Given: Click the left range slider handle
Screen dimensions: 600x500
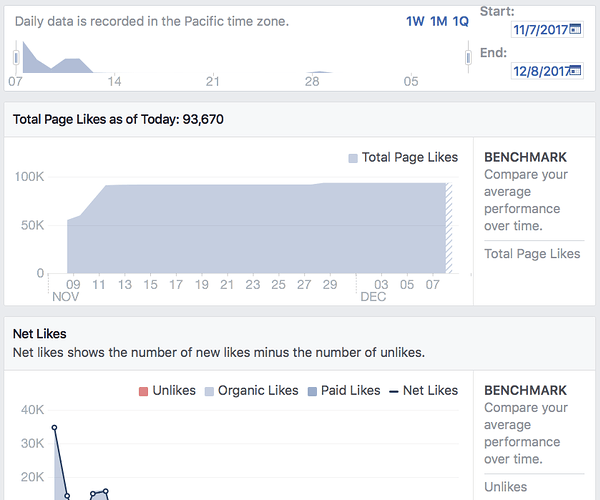Looking at the screenshot, I should (x=16, y=58).
